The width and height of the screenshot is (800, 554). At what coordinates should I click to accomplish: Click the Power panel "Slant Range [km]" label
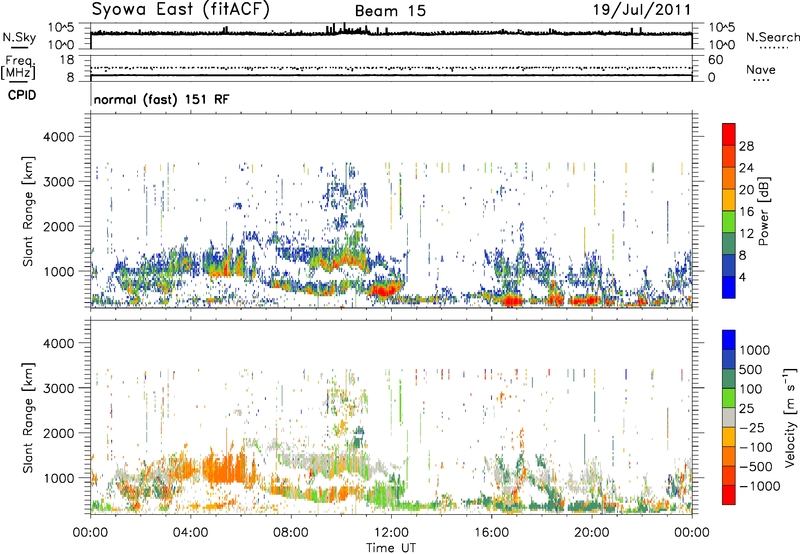[28, 211]
